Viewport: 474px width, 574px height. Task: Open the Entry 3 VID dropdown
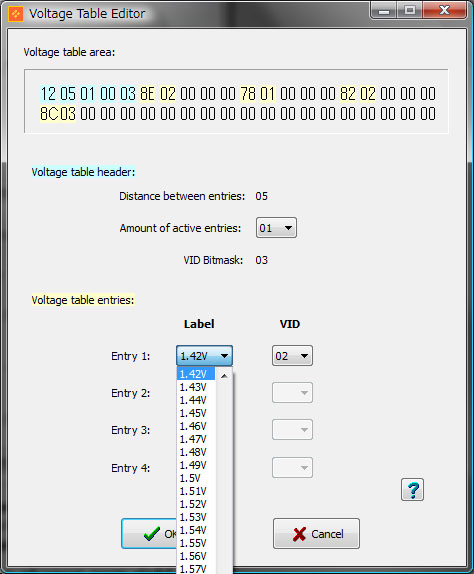(292, 430)
